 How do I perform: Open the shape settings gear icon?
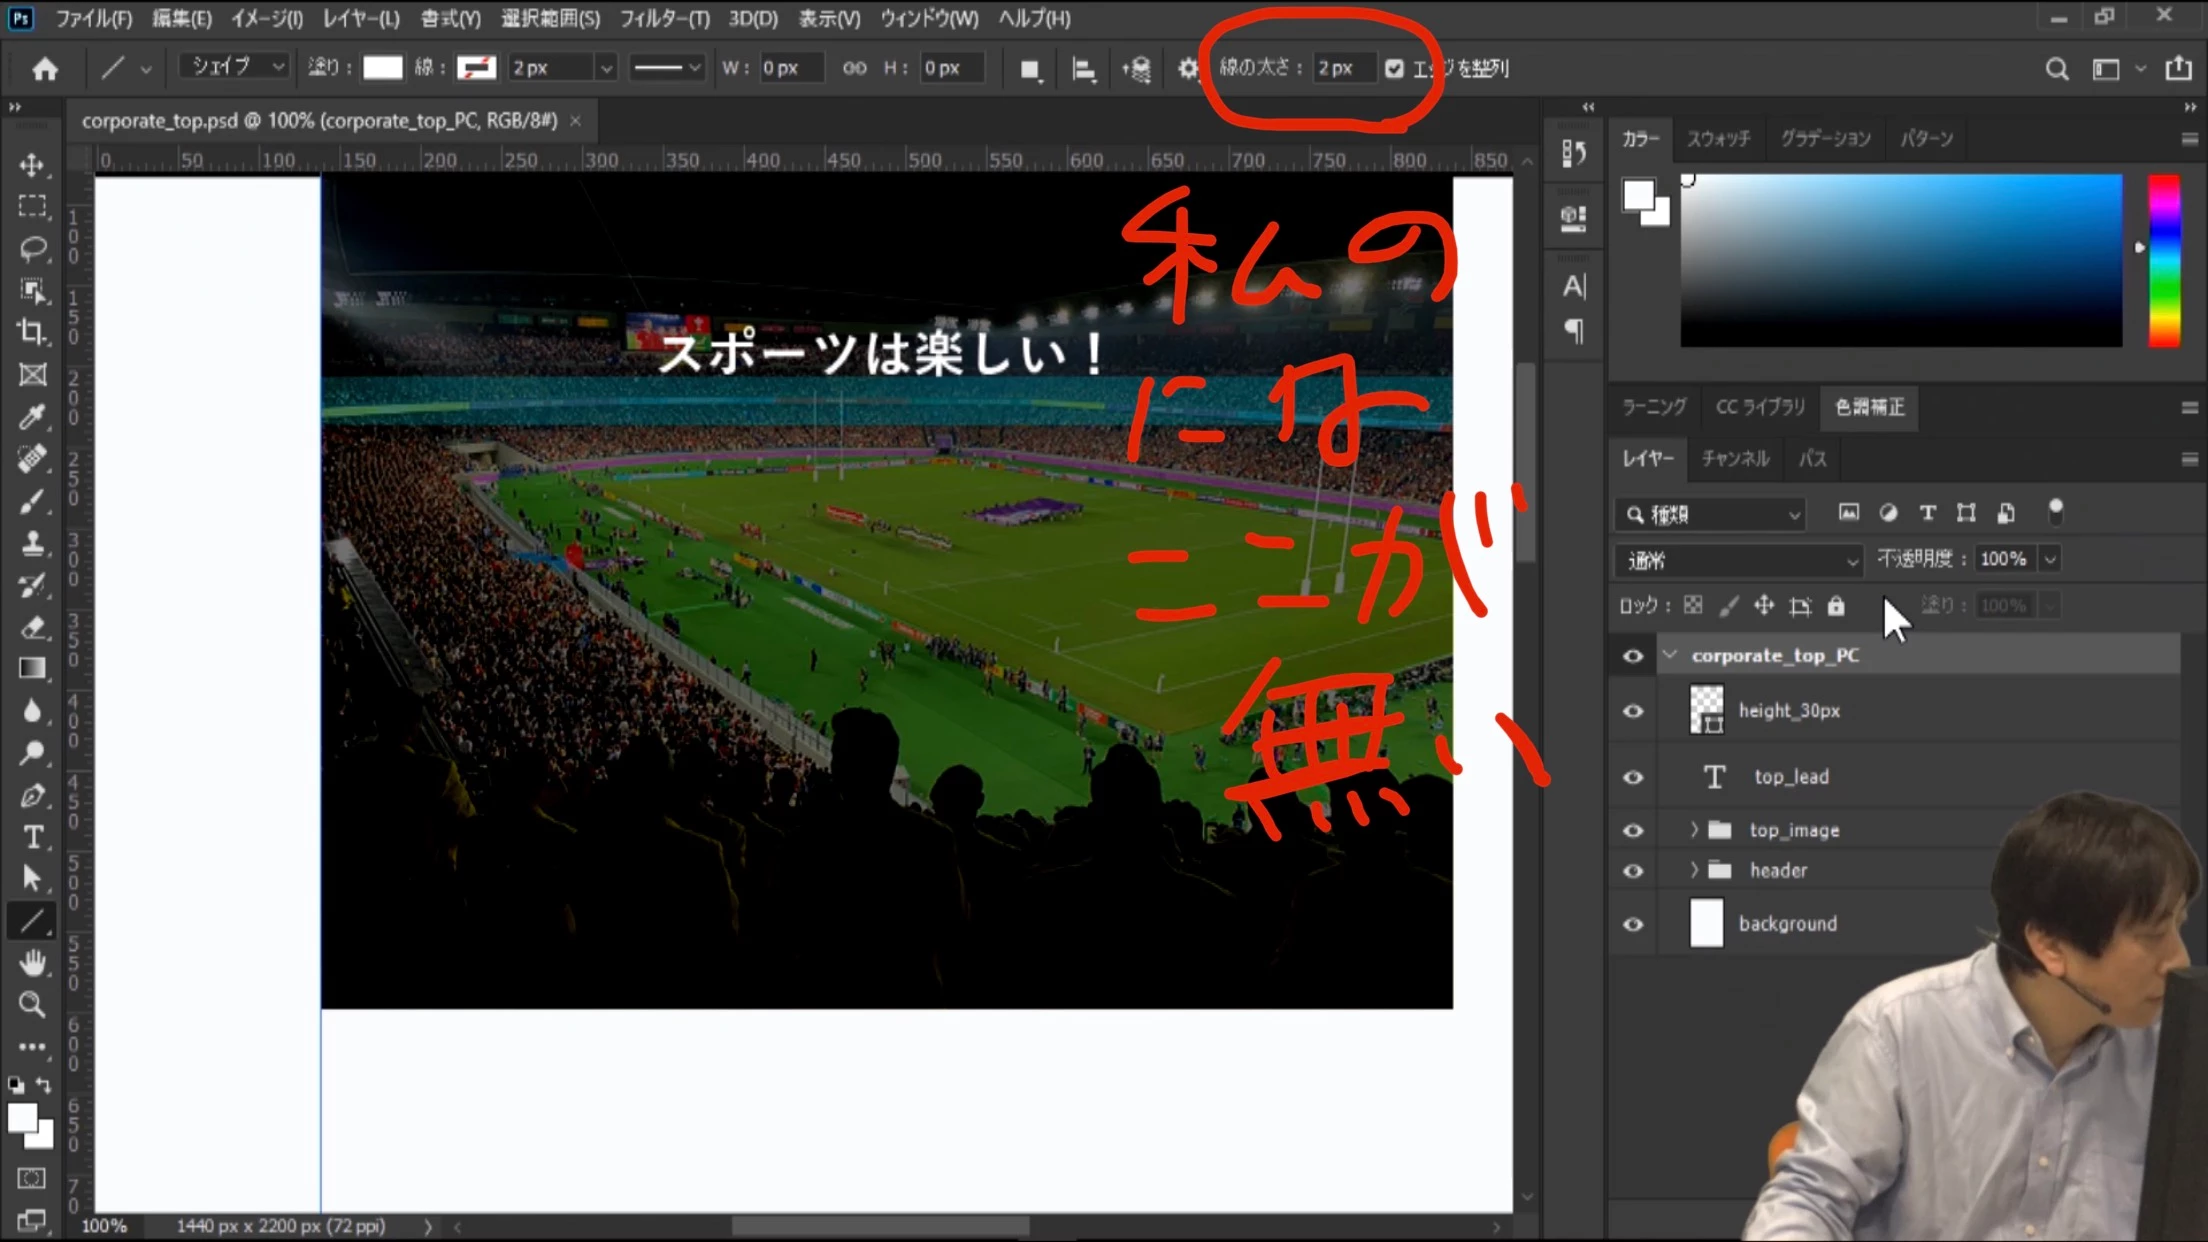coord(1187,69)
